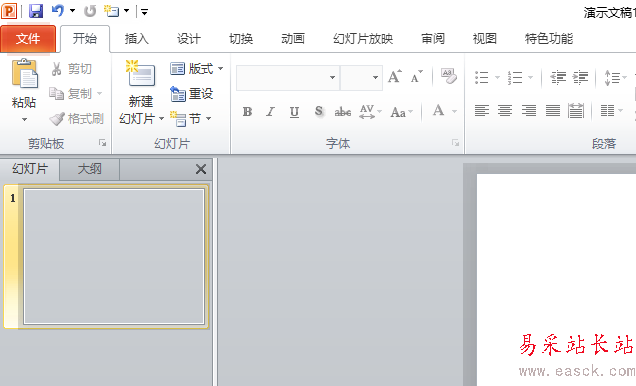Open the 节 section dropdown
Image resolution: width=636 pixels, height=386 pixels.
pos(191,119)
